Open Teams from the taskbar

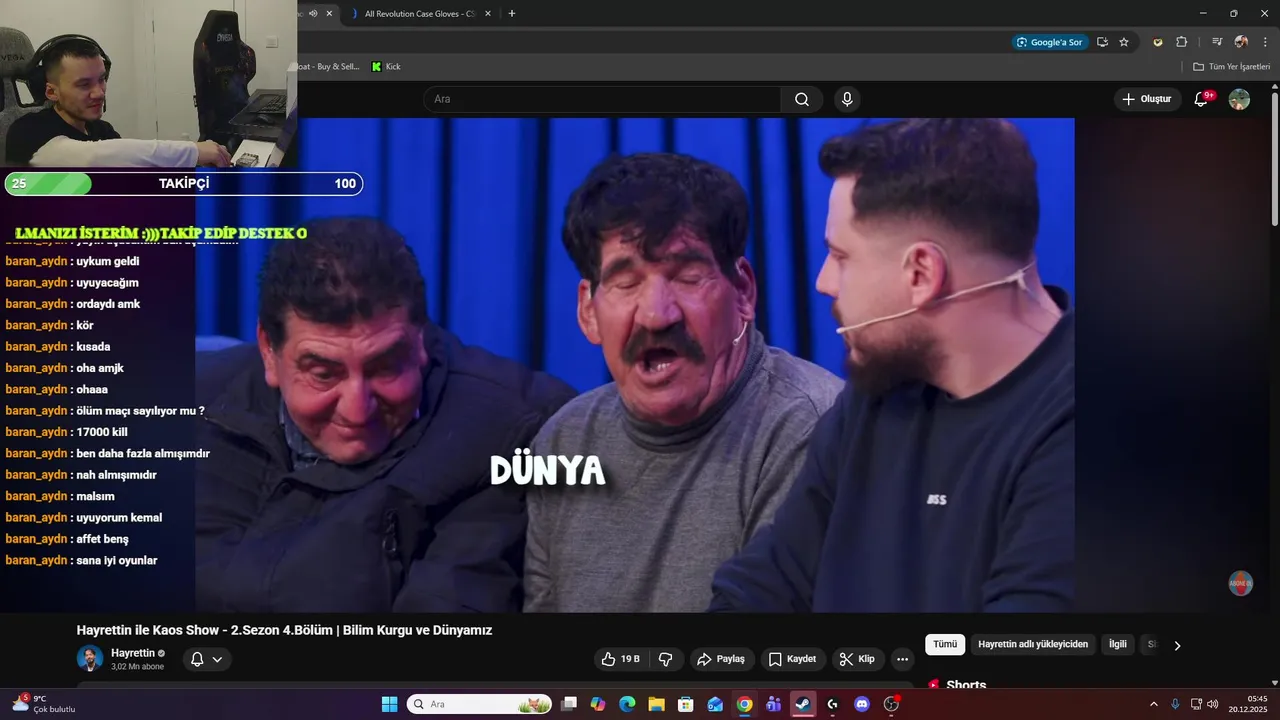pyautogui.click(x=773, y=704)
